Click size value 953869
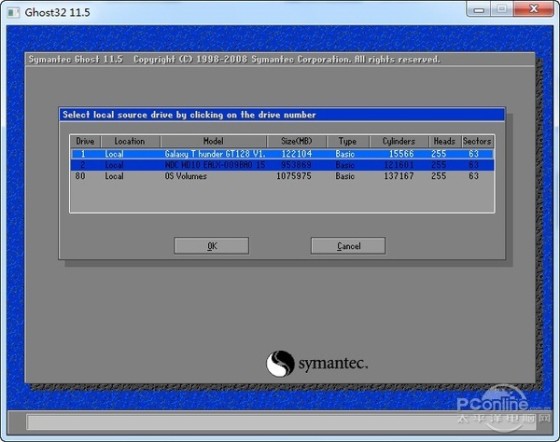 (296, 165)
